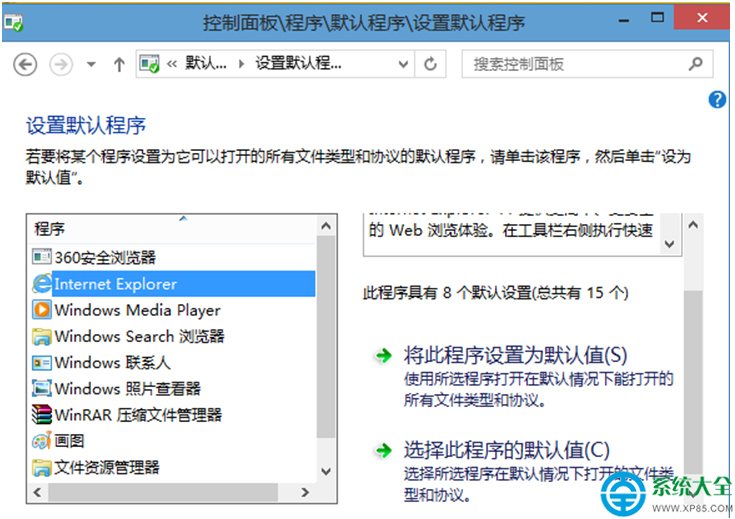Click the forward navigation arrow

(x=61, y=64)
